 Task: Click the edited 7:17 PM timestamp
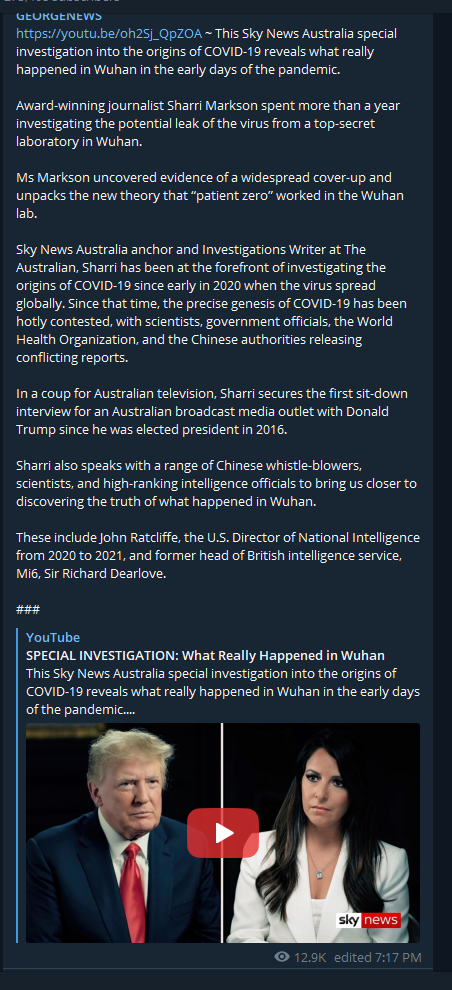378,957
